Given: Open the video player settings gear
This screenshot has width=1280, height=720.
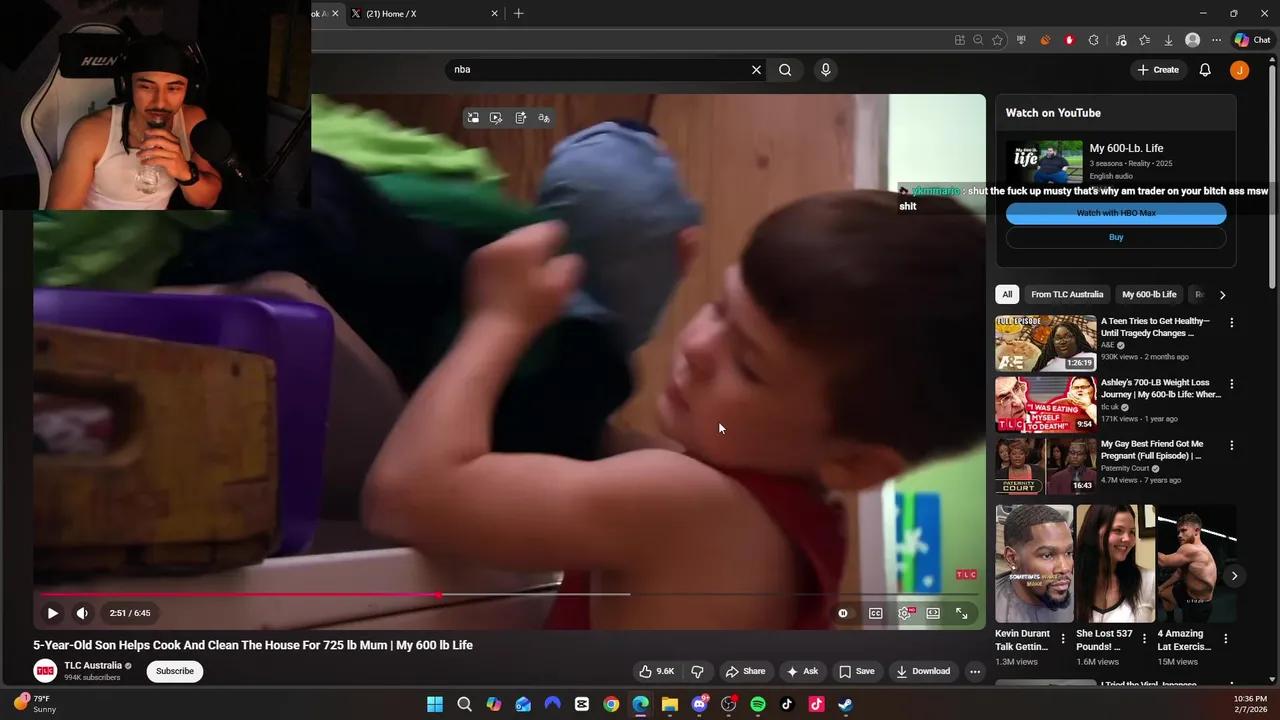Looking at the screenshot, I should [x=905, y=613].
